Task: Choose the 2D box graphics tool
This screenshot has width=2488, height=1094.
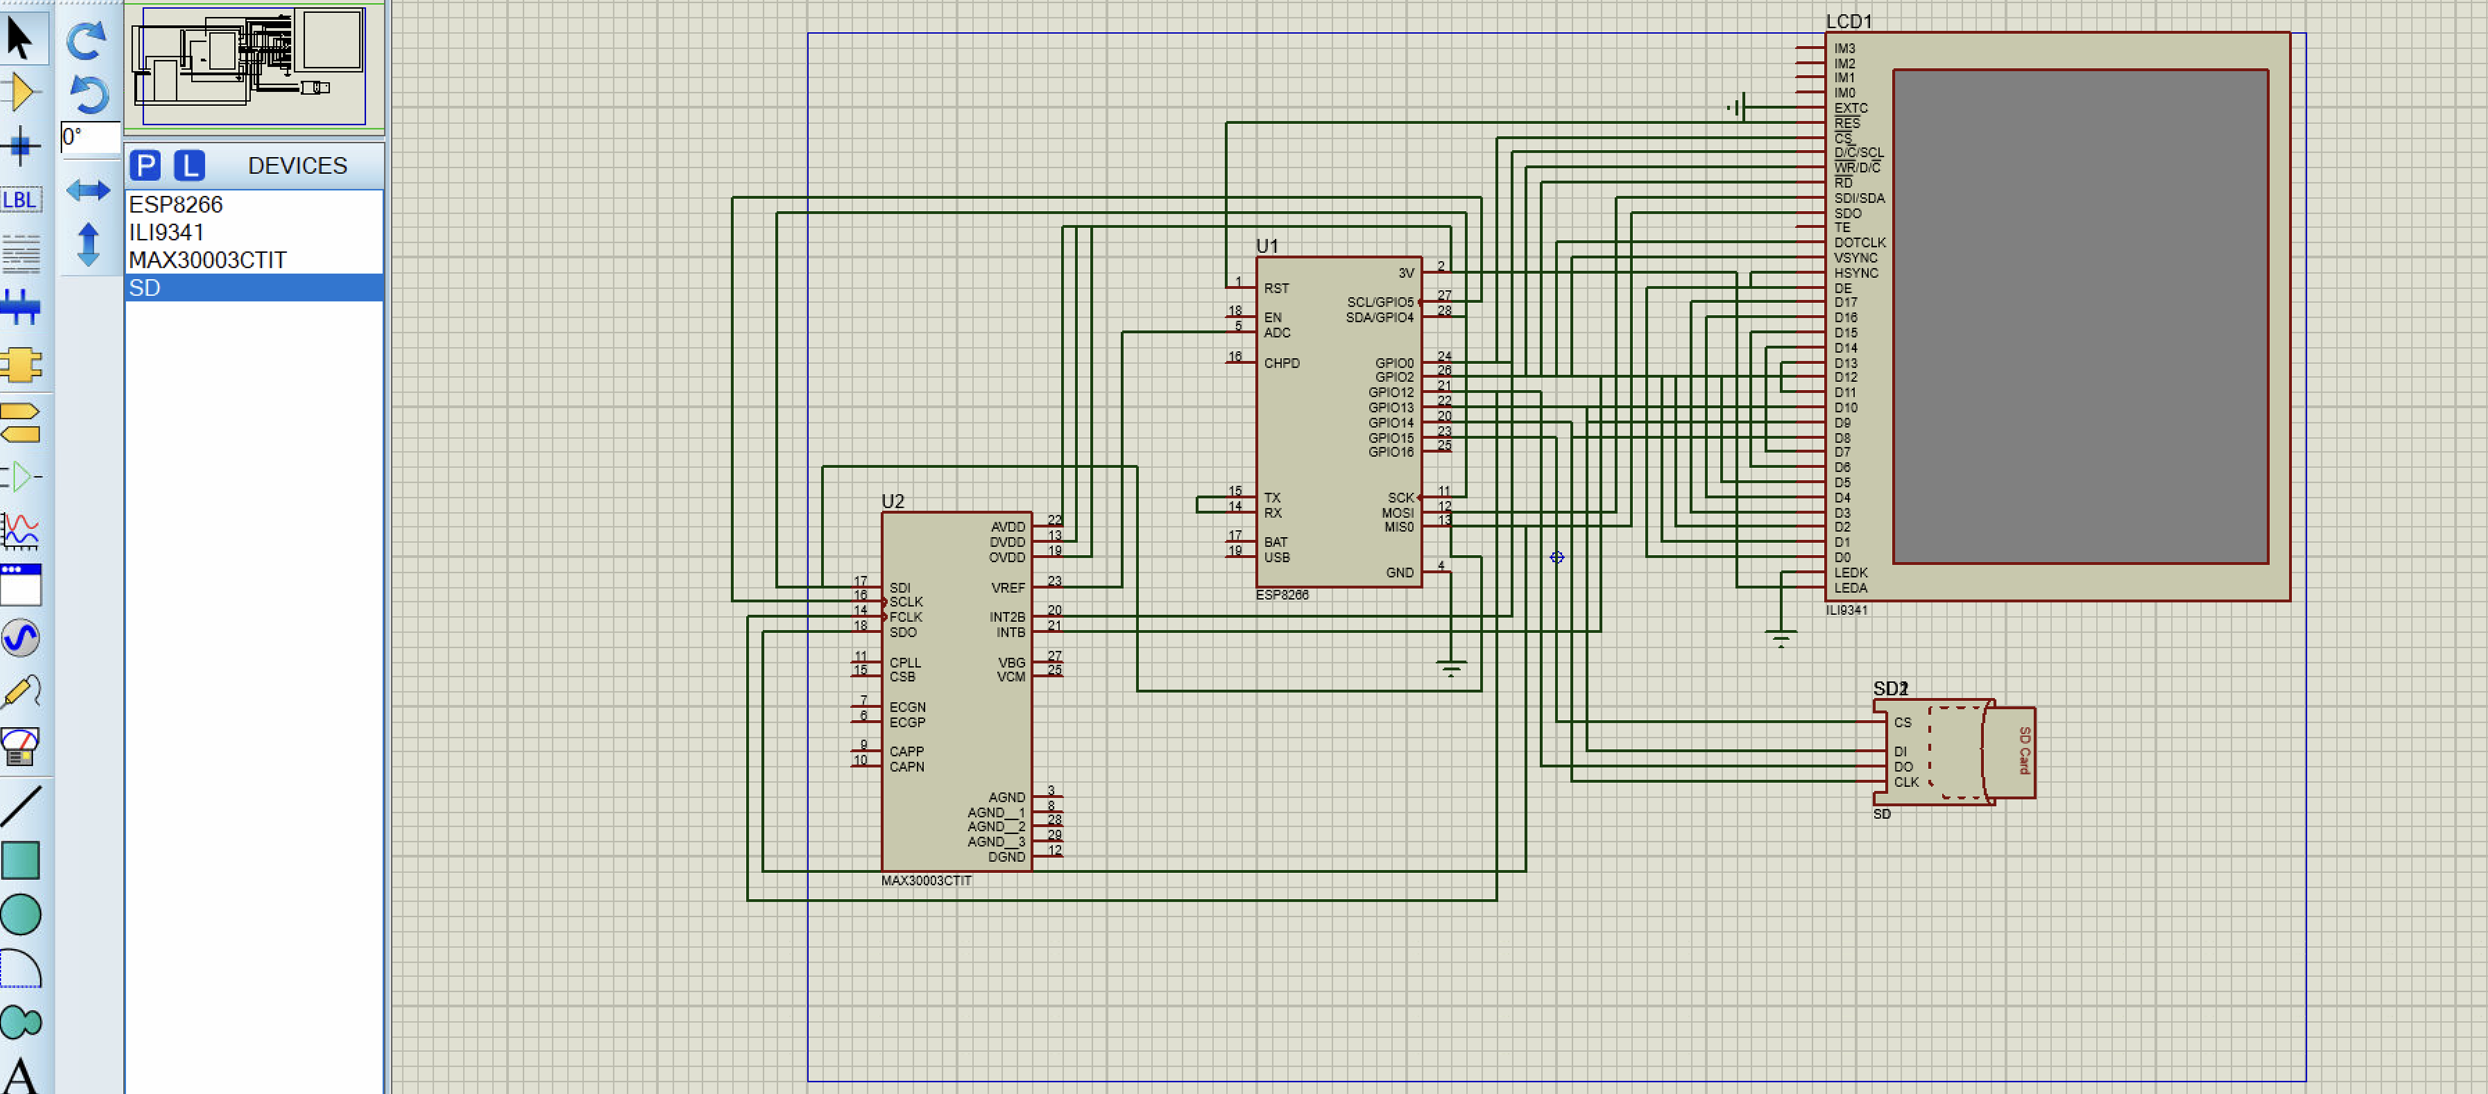Action: tap(20, 860)
